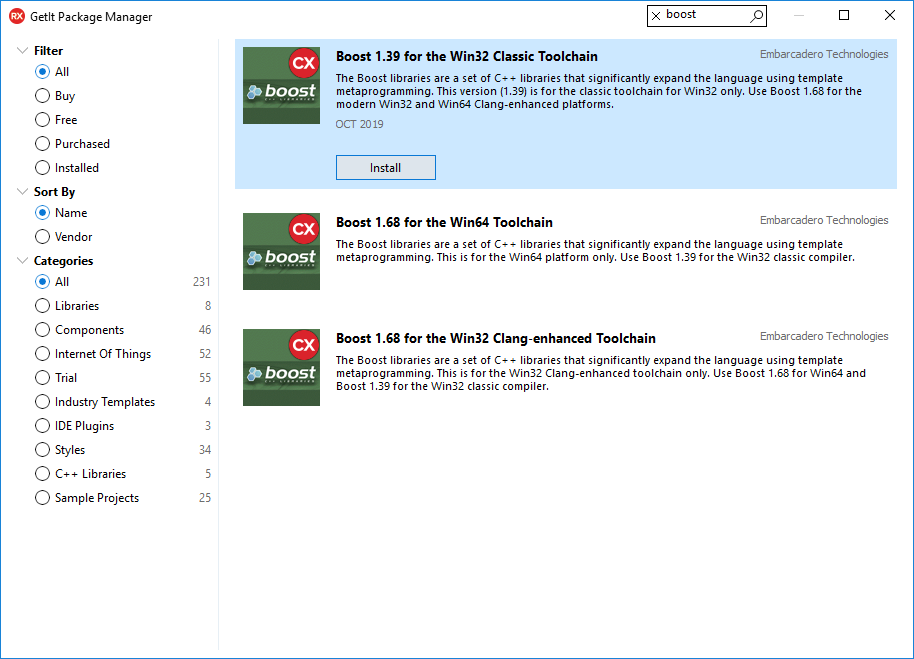Click the 34 count next to Styles

pos(205,450)
